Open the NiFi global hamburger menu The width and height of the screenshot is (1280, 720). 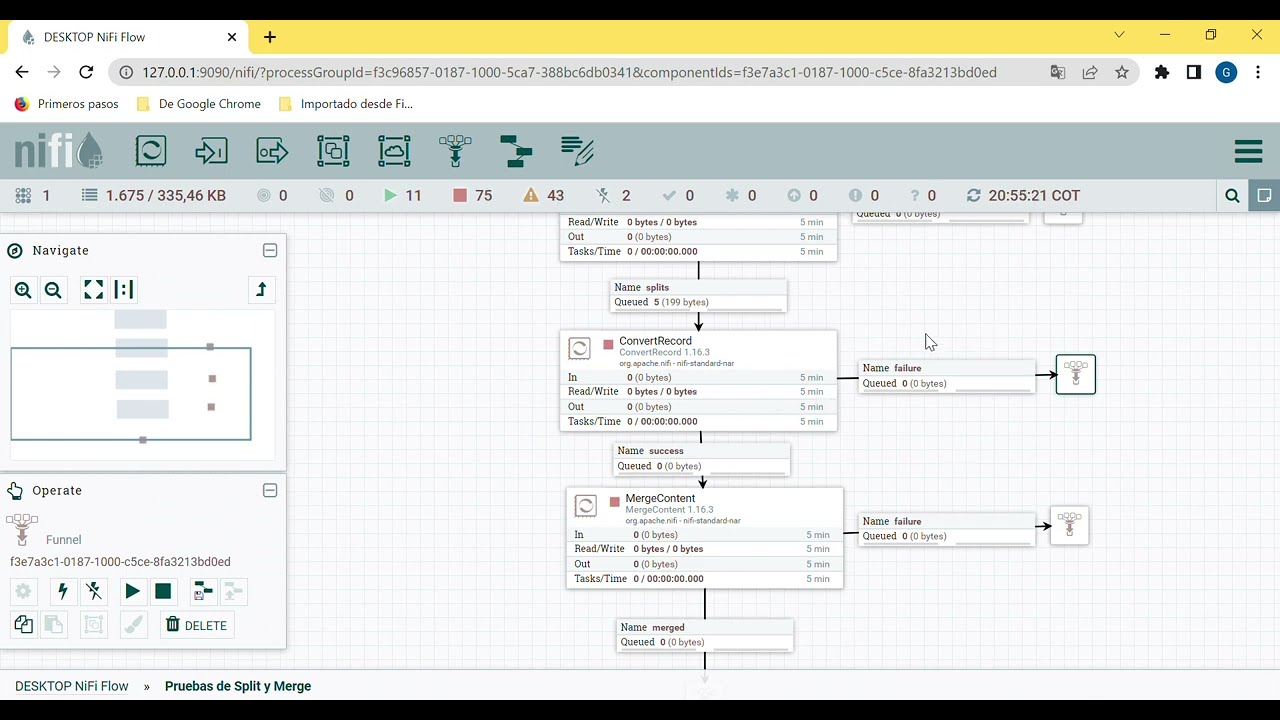click(x=1248, y=151)
